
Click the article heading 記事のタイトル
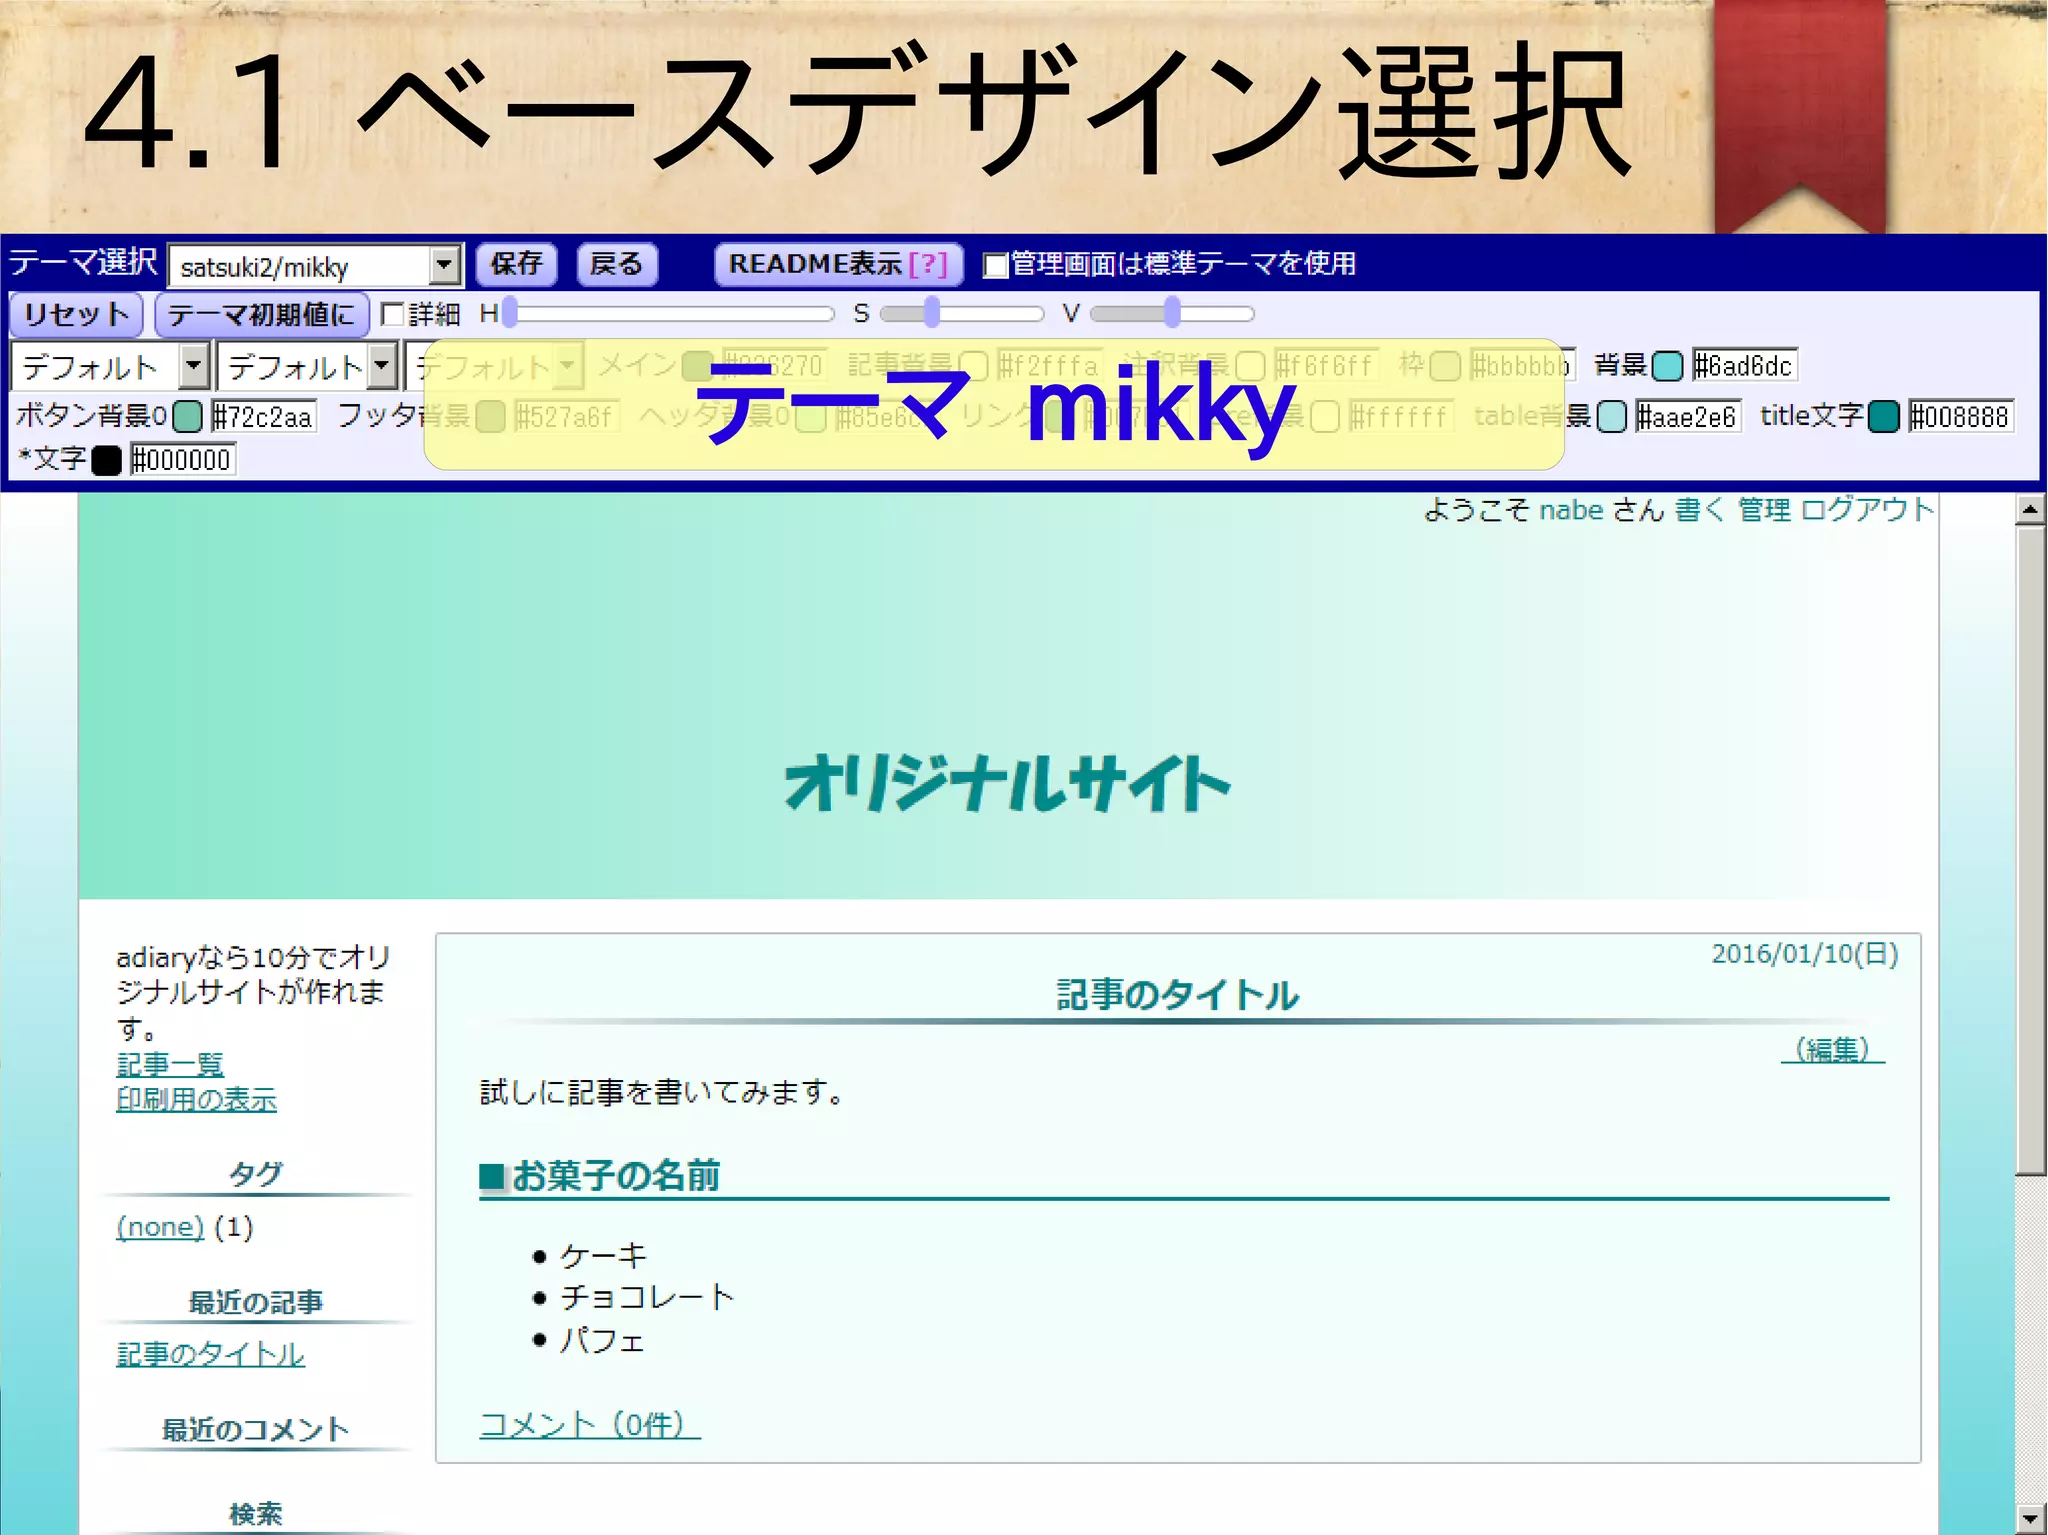1178,995
